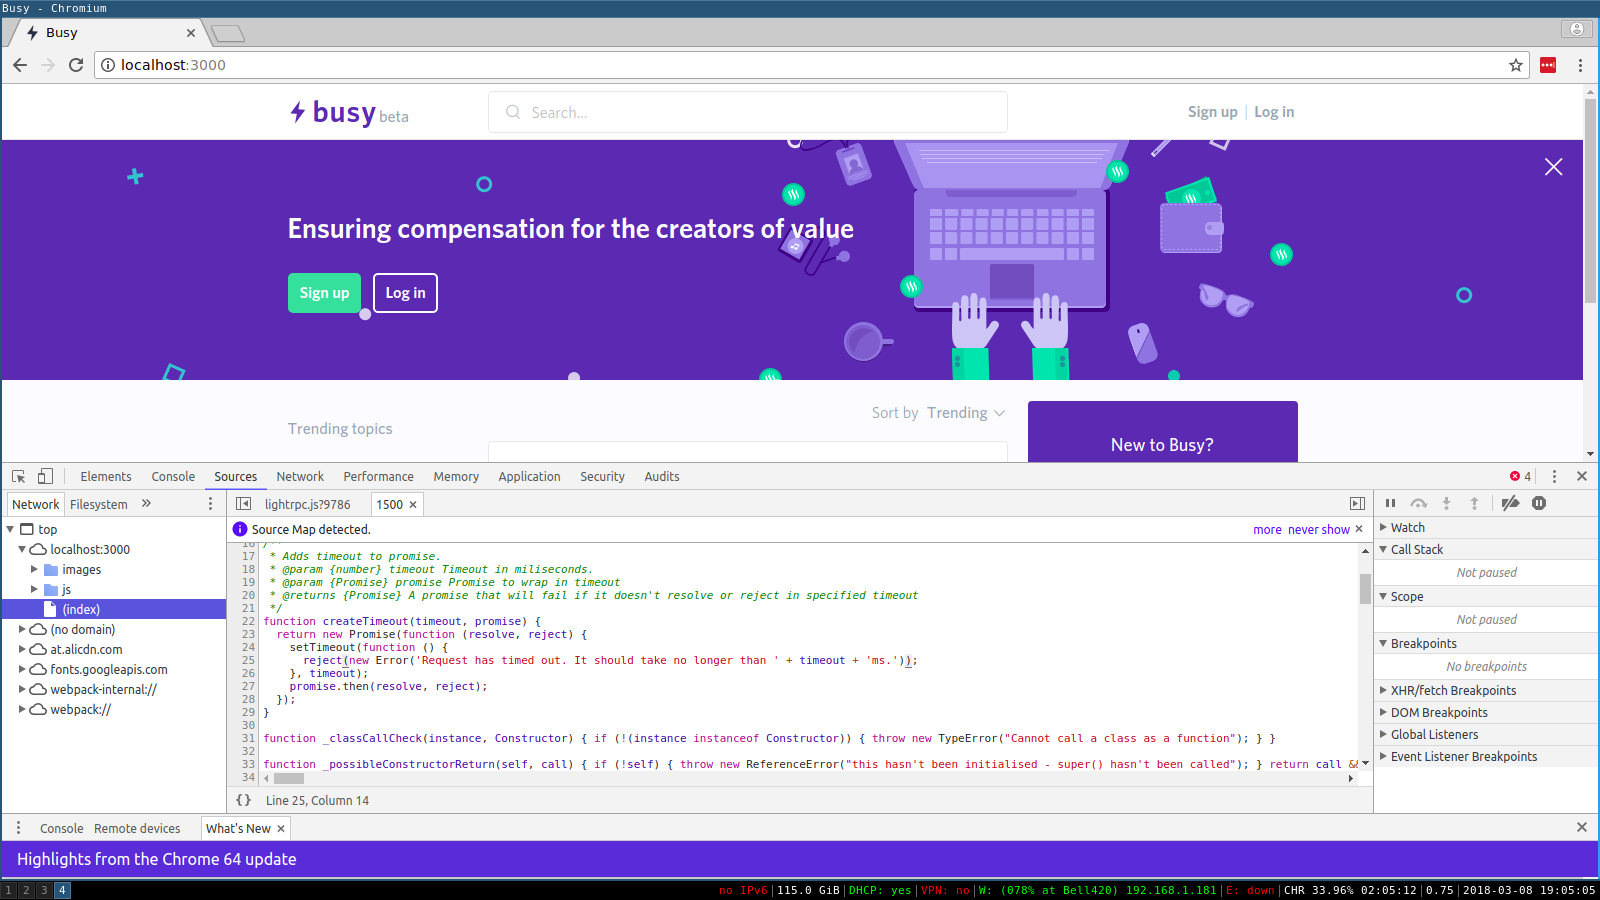Click the step over next function call icon
1600x900 pixels.
[1418, 503]
